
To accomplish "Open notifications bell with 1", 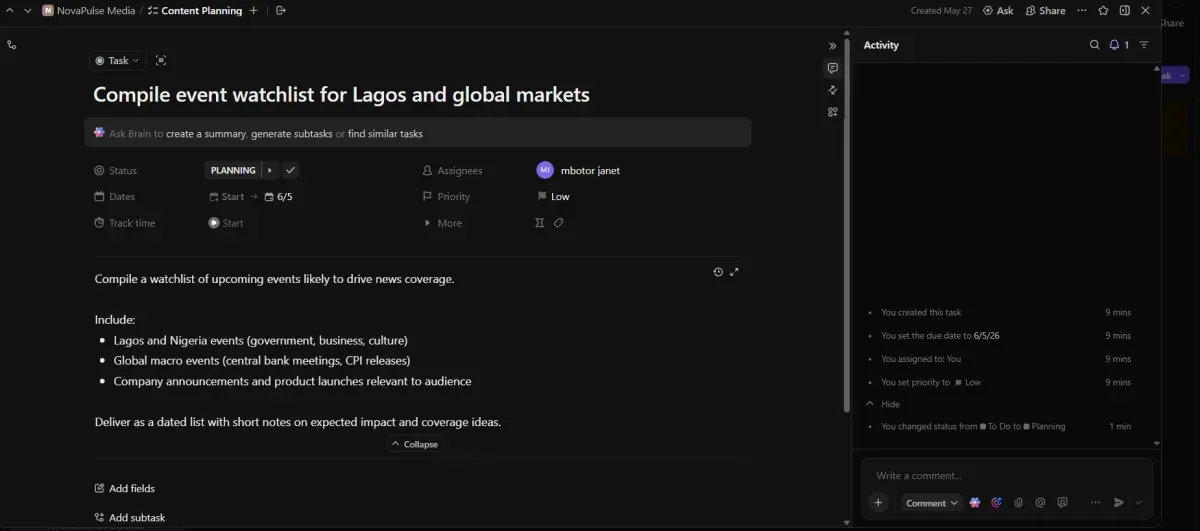I will pos(1119,45).
